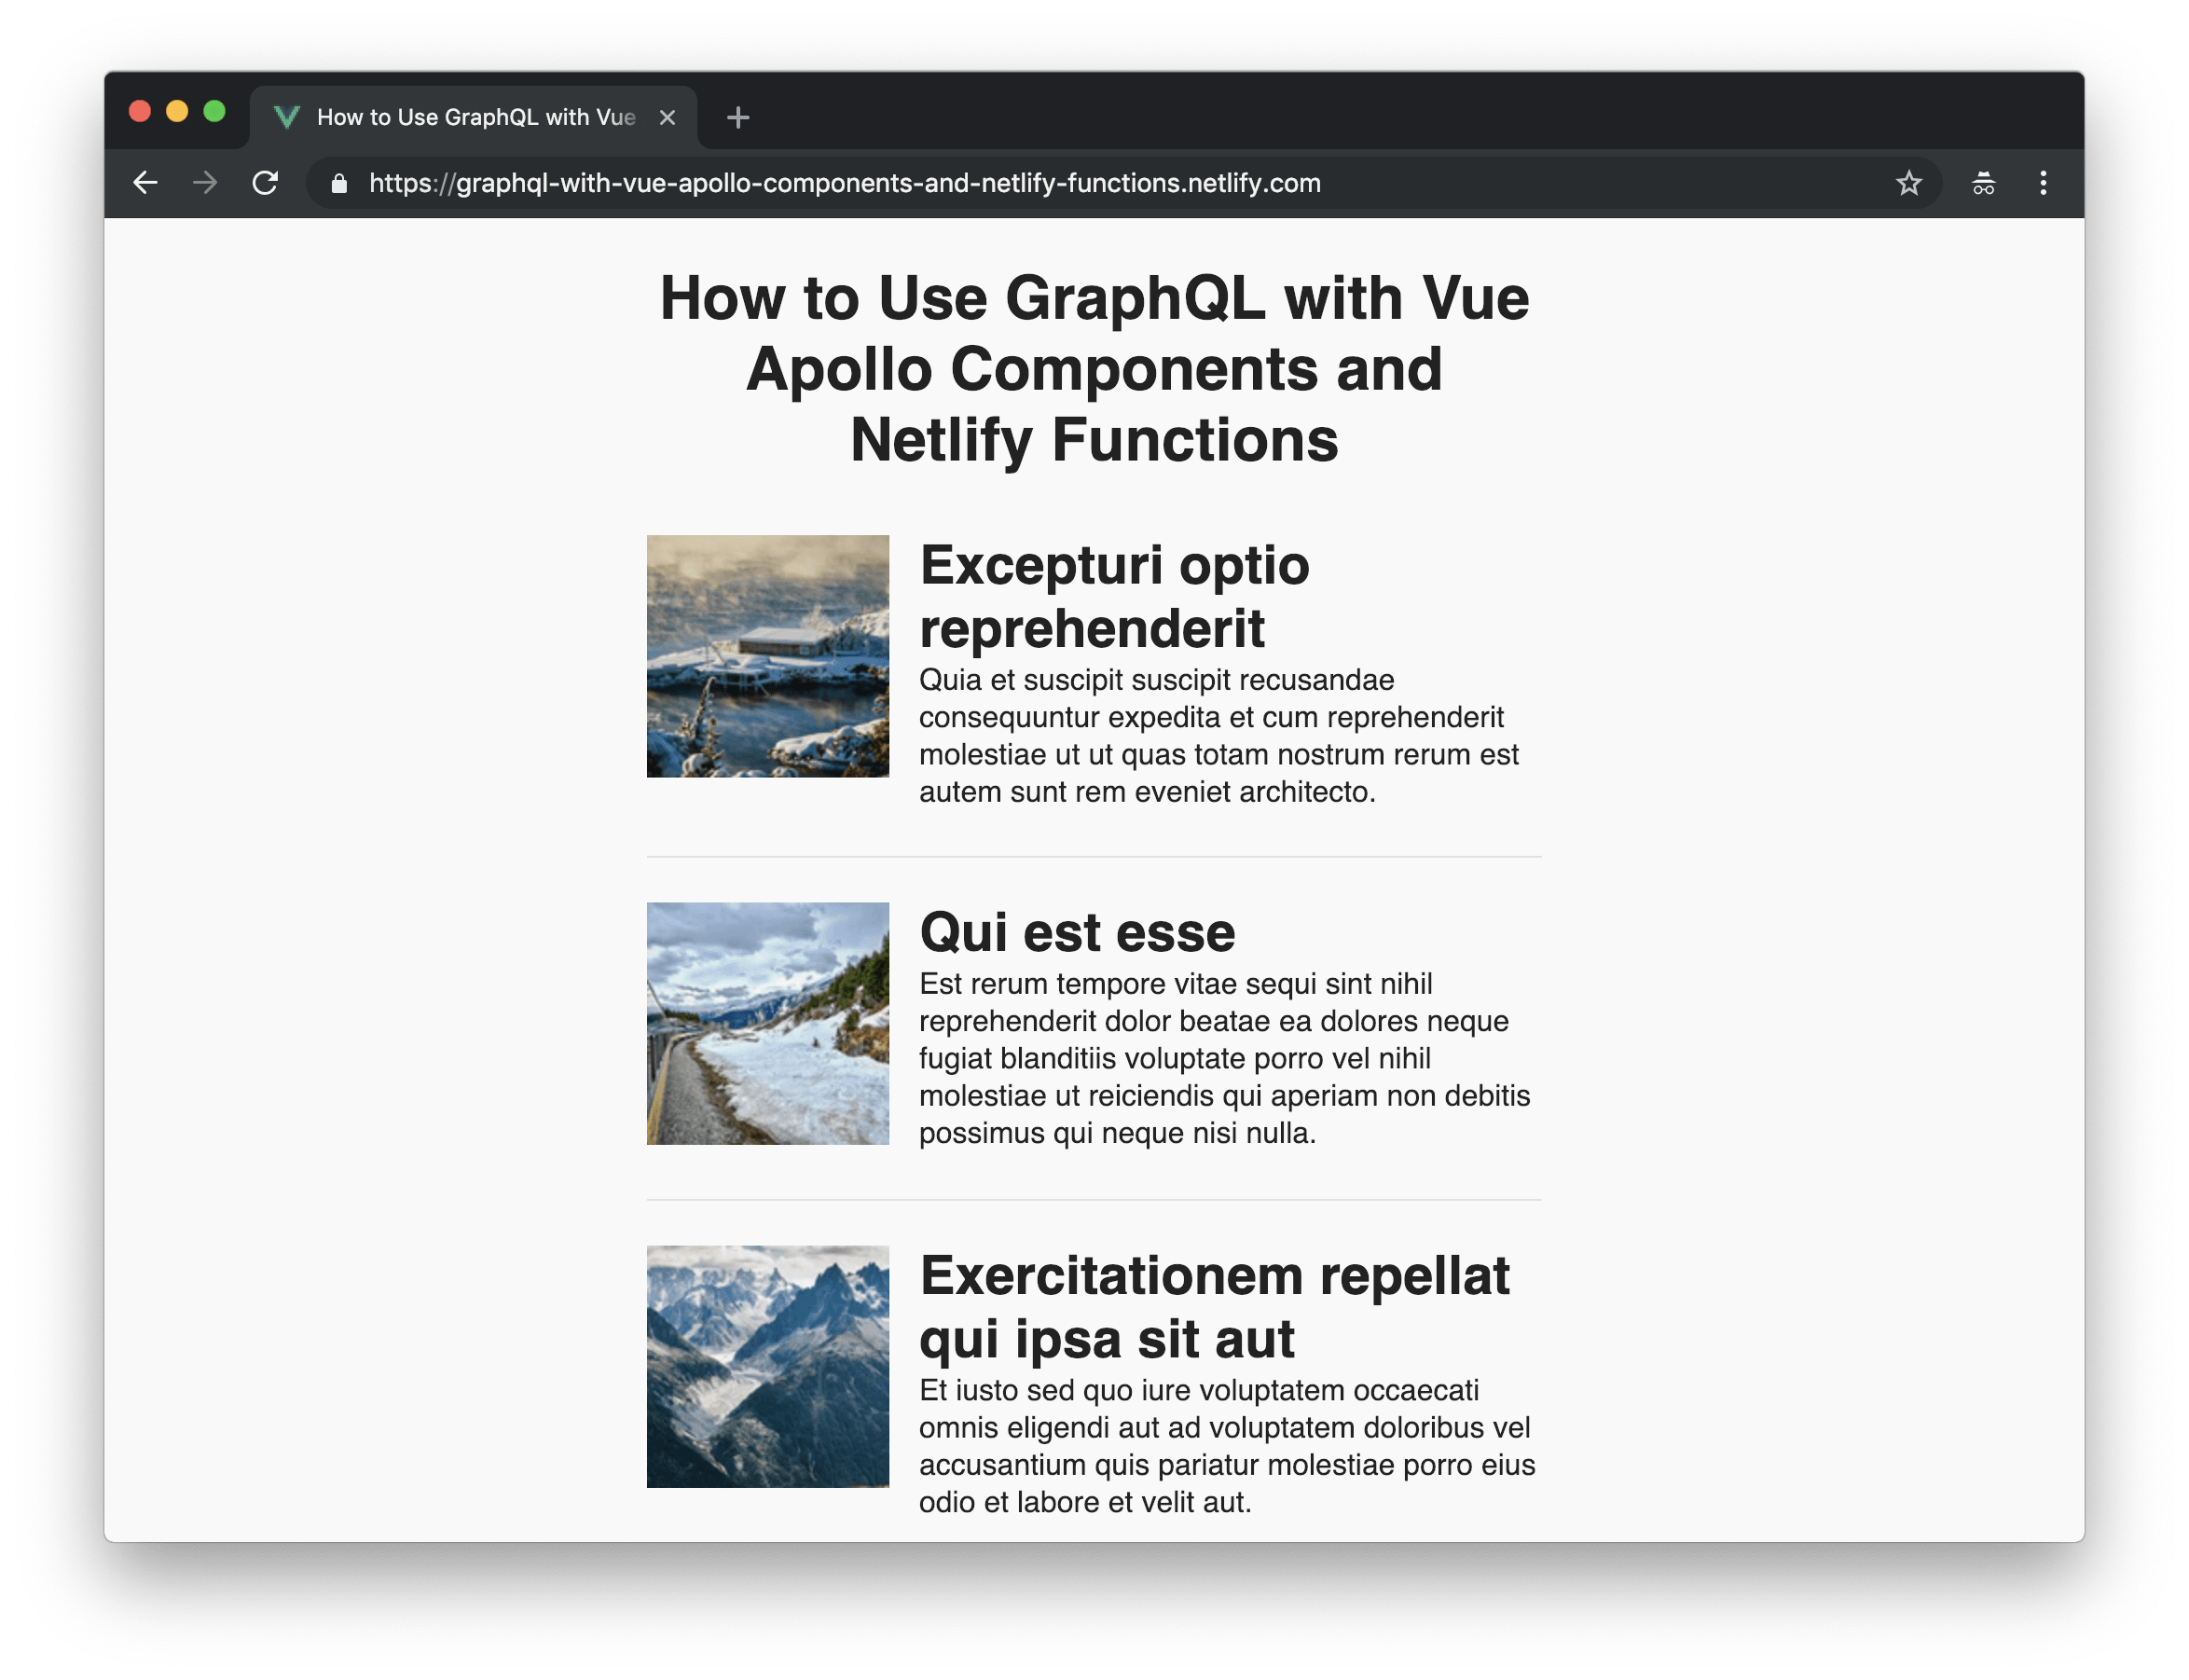The width and height of the screenshot is (2189, 1680).
Task: Select the How to Use GraphQL tab
Action: coord(476,118)
